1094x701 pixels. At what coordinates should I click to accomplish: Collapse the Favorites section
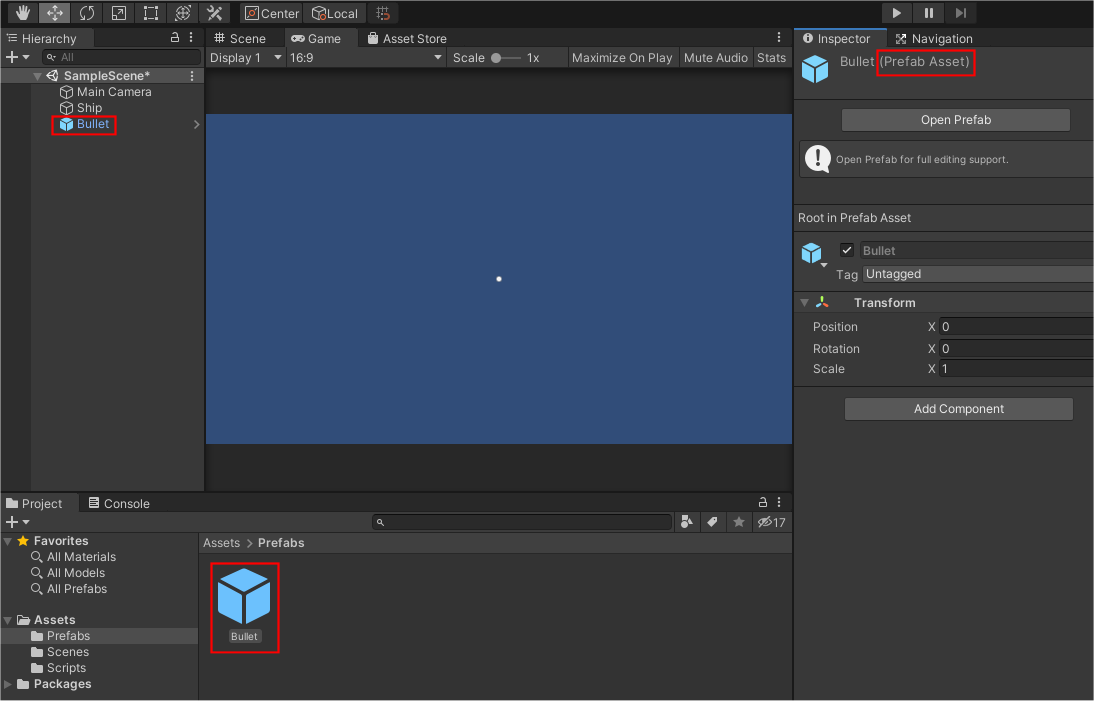point(8,541)
